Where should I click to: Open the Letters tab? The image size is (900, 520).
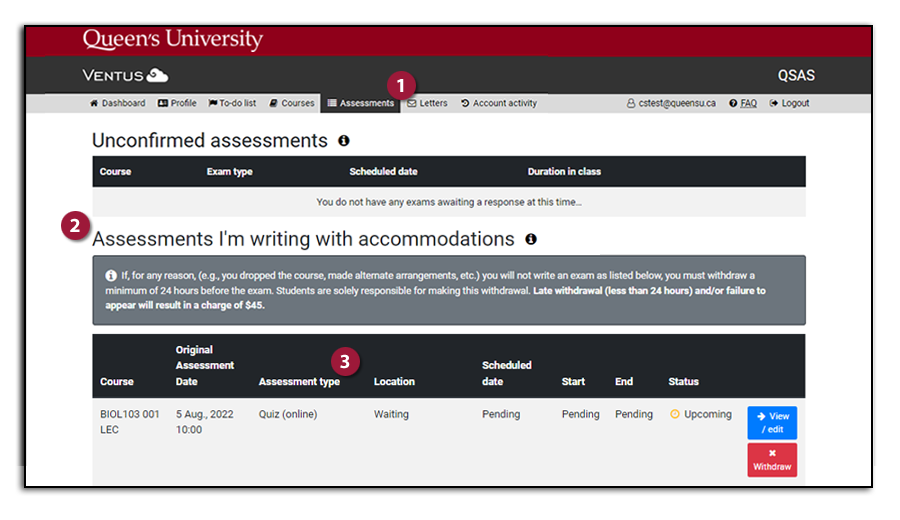(x=427, y=103)
